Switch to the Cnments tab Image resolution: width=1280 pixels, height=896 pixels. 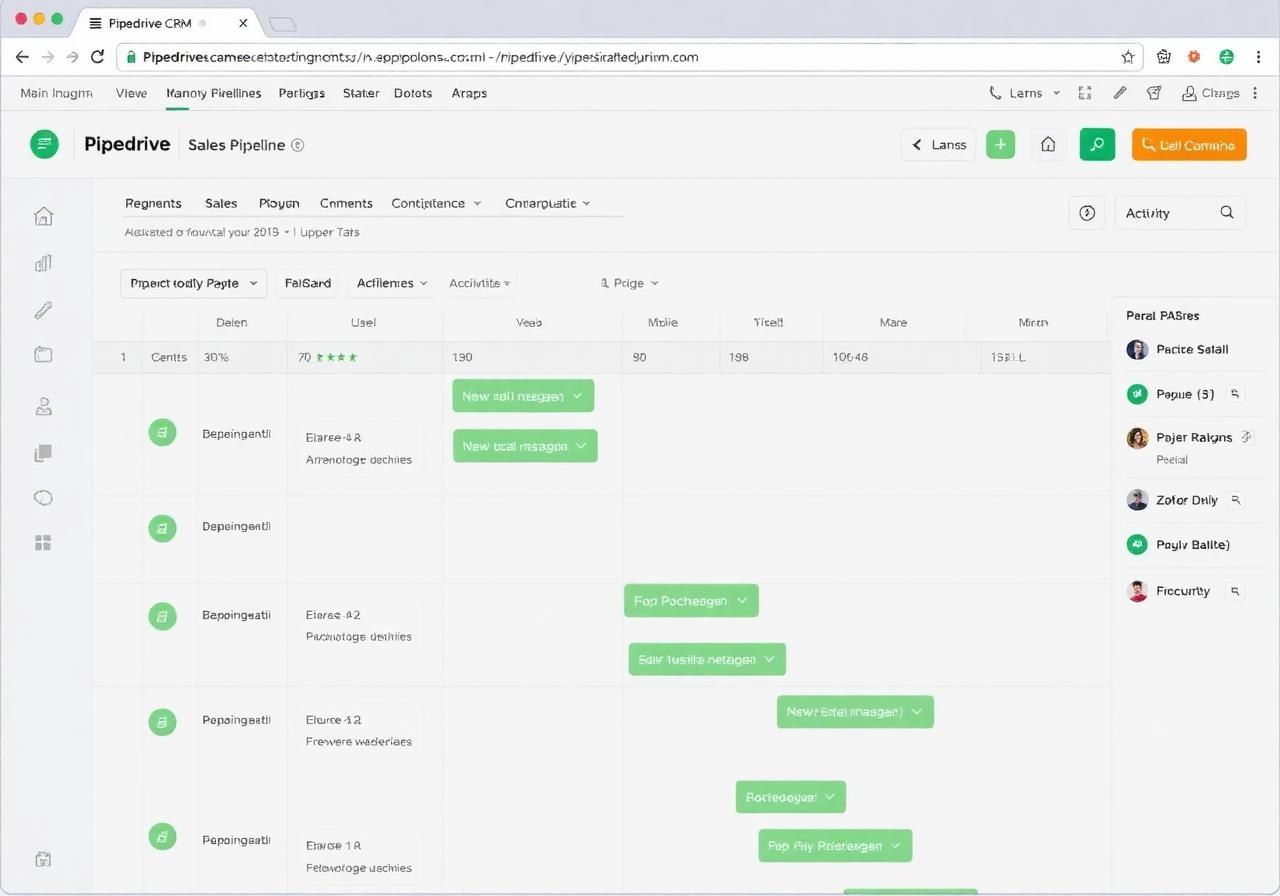click(x=346, y=203)
